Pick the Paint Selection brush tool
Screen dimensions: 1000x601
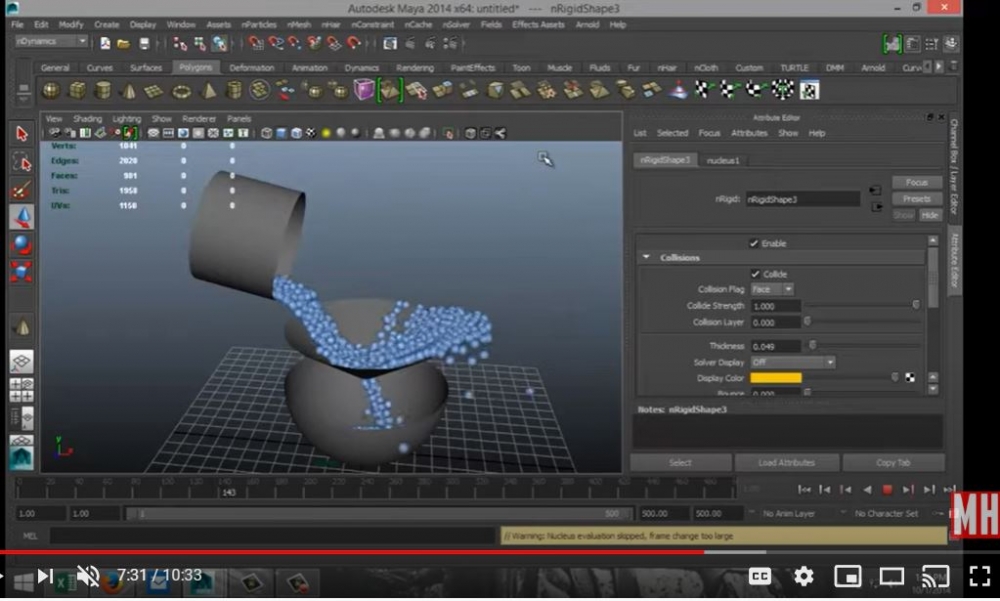(22, 190)
